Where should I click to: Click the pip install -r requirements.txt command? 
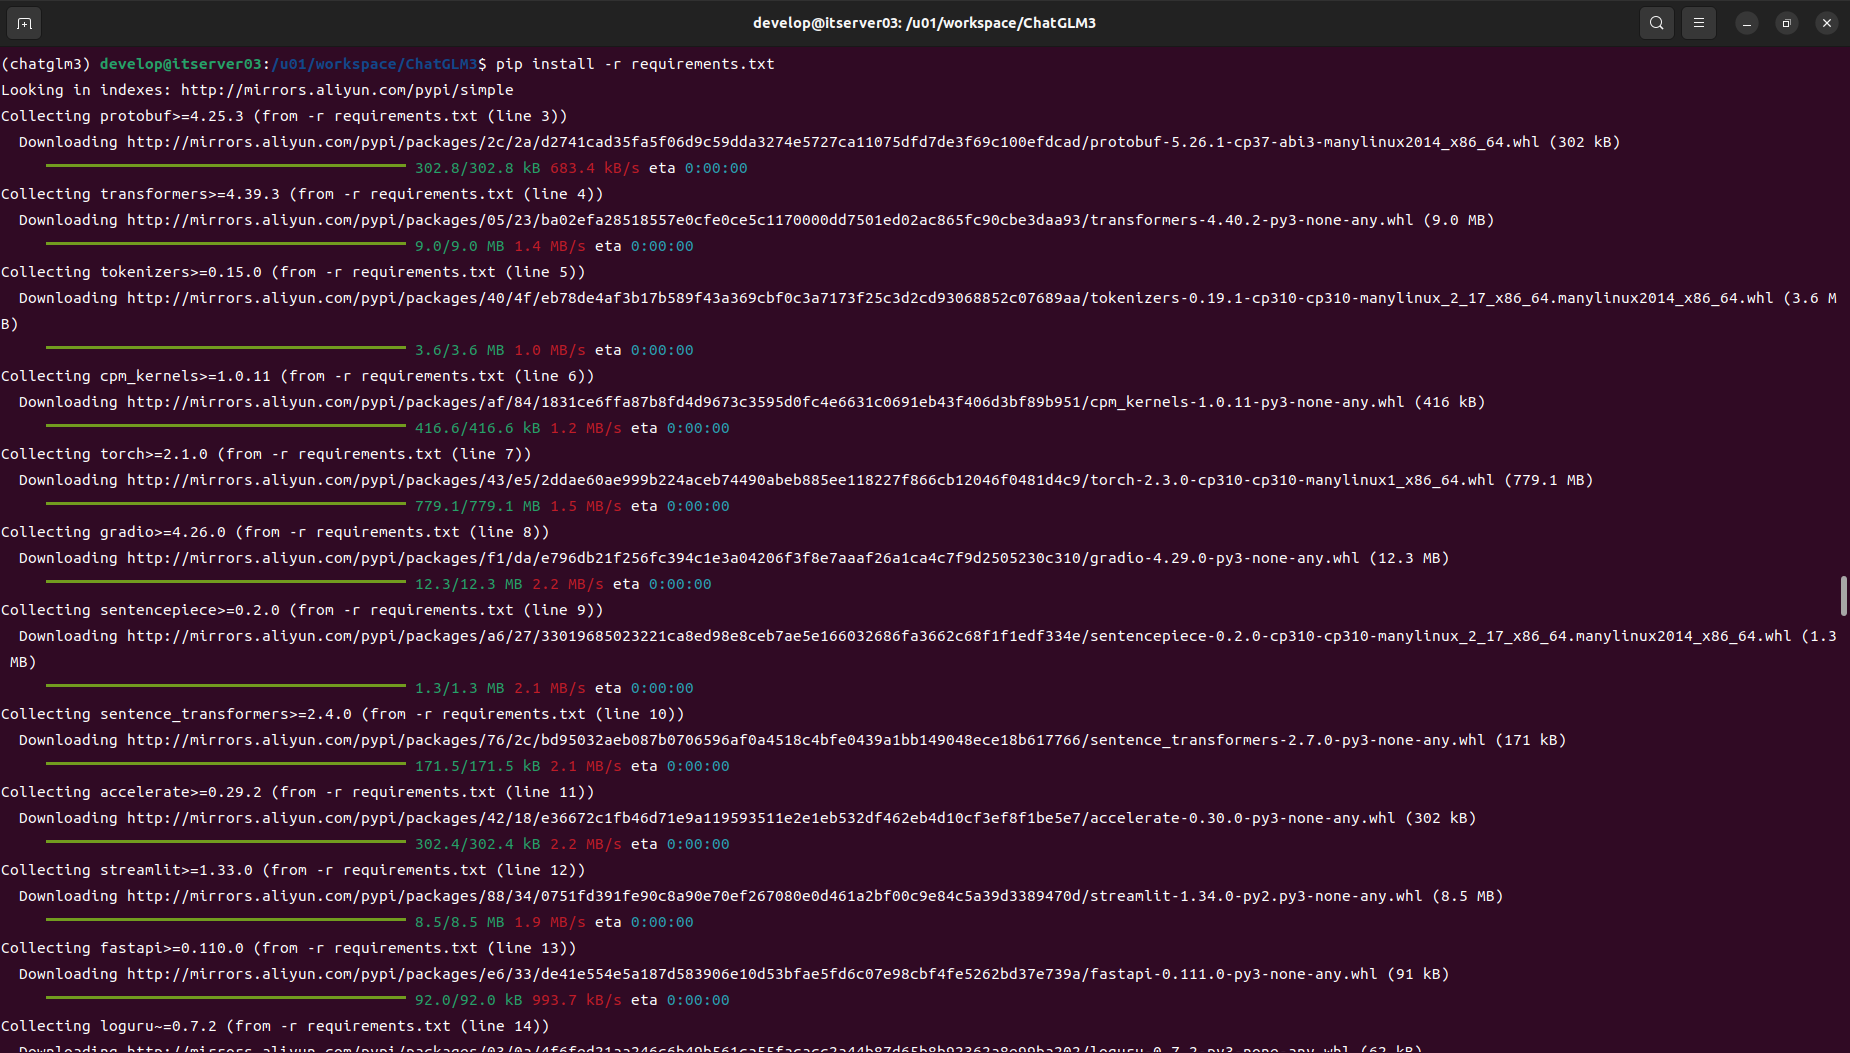tap(635, 64)
